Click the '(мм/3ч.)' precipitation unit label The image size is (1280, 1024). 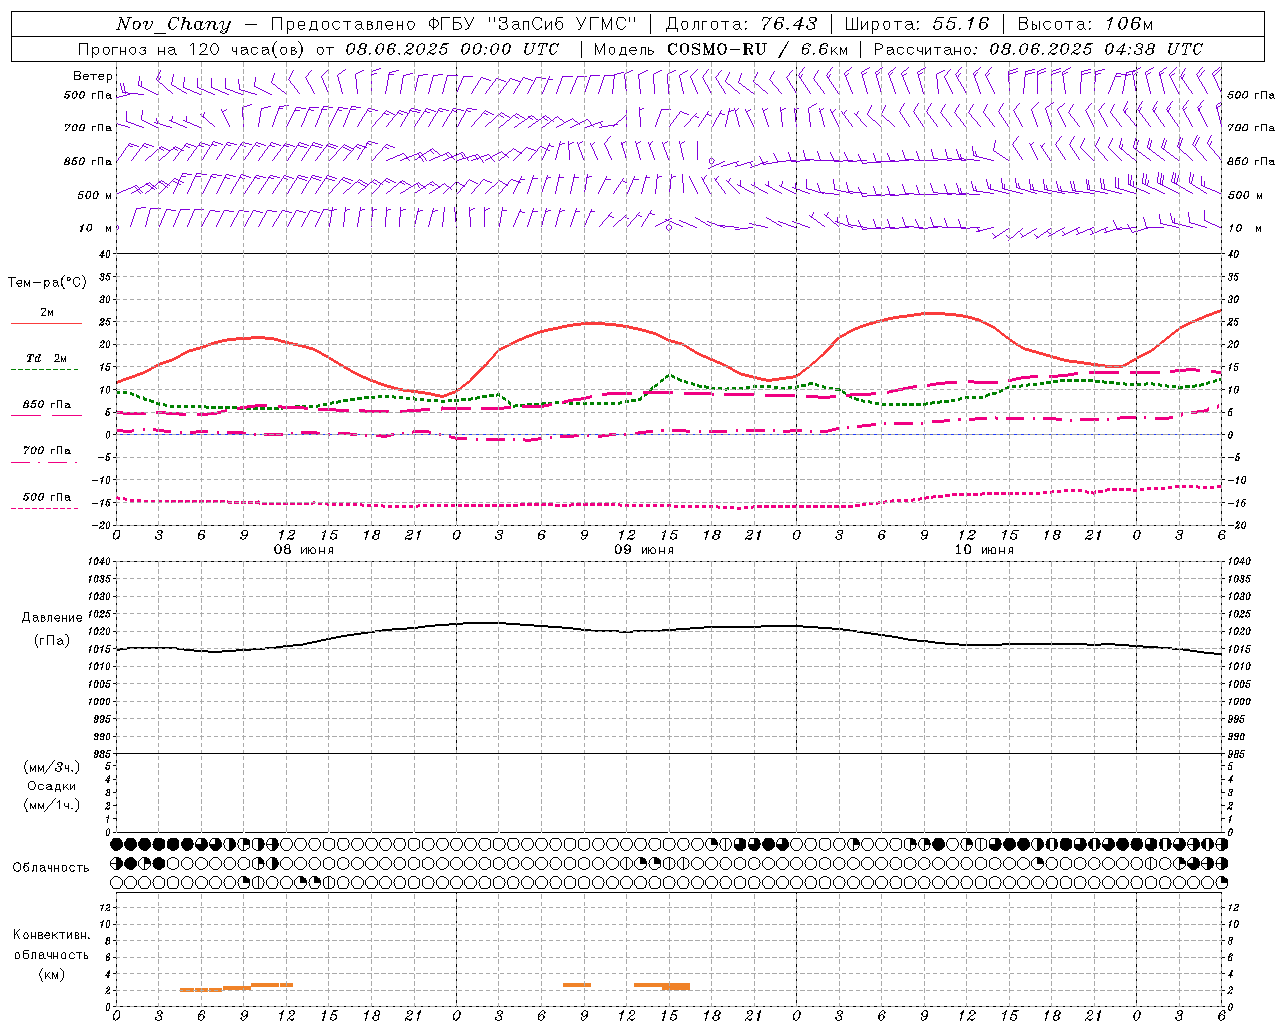pos(52,768)
